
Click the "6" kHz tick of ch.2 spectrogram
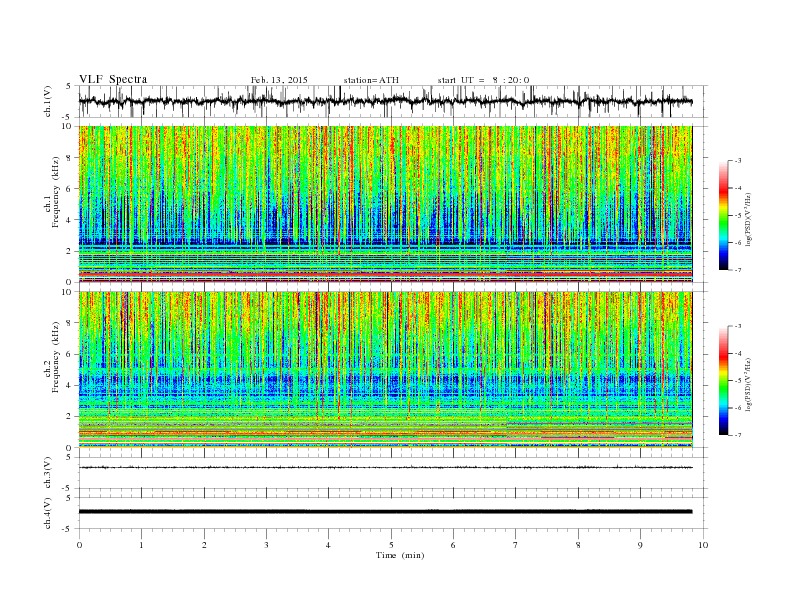point(70,354)
